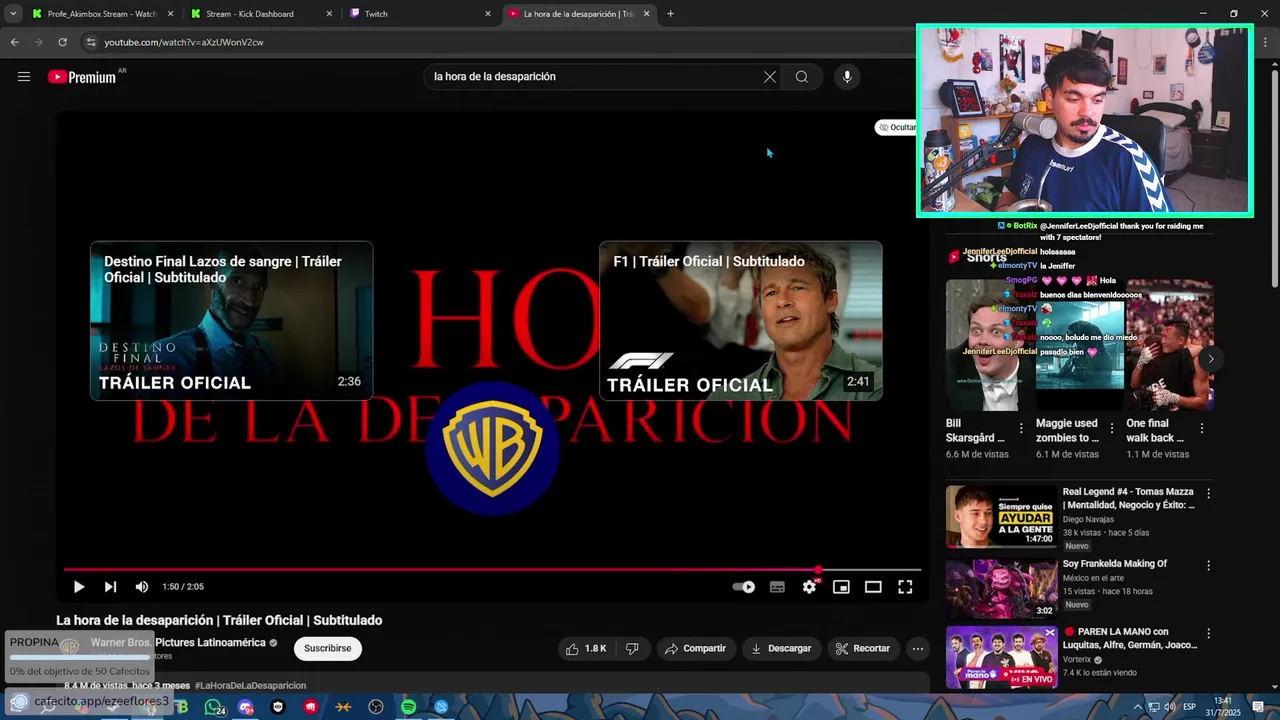1280x720 pixels.
Task: Clear the search box with X
Action: click(x=770, y=77)
